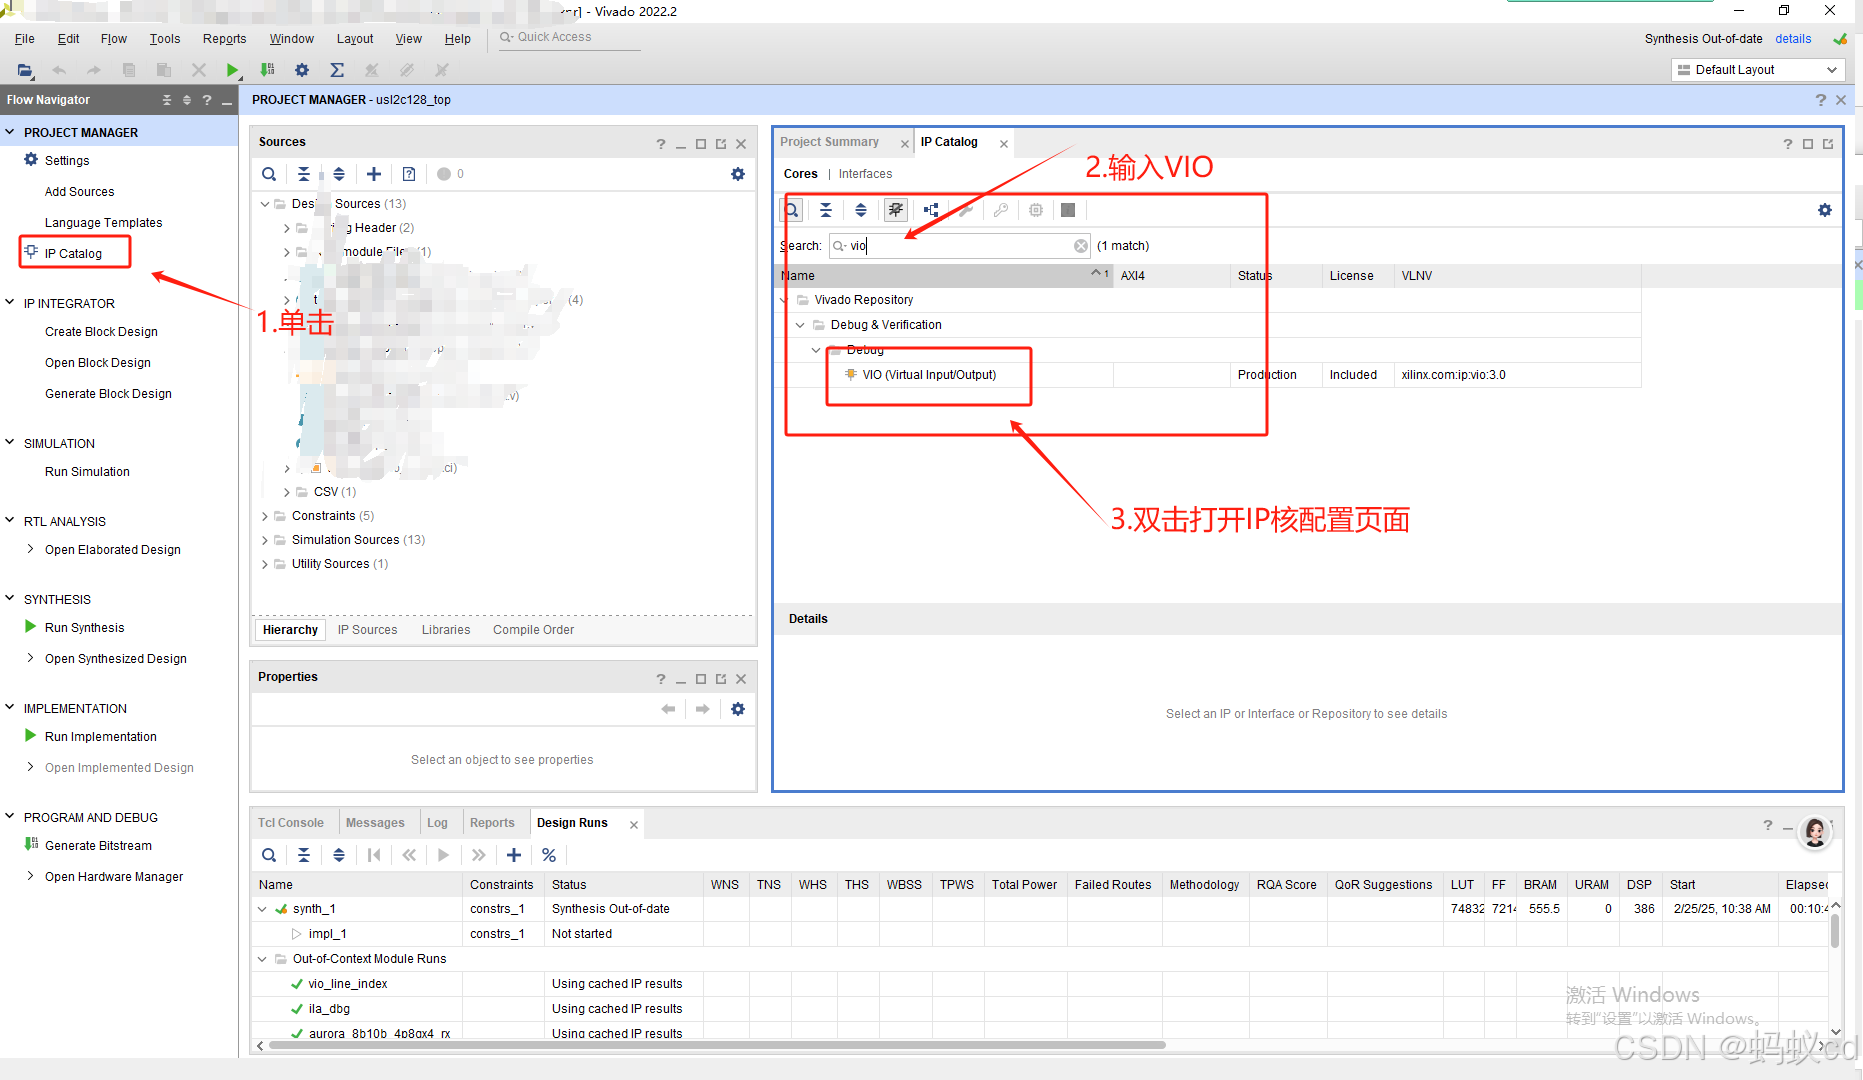Collapse the synth_1 run row
This screenshot has width=1863, height=1080.
coord(262,909)
